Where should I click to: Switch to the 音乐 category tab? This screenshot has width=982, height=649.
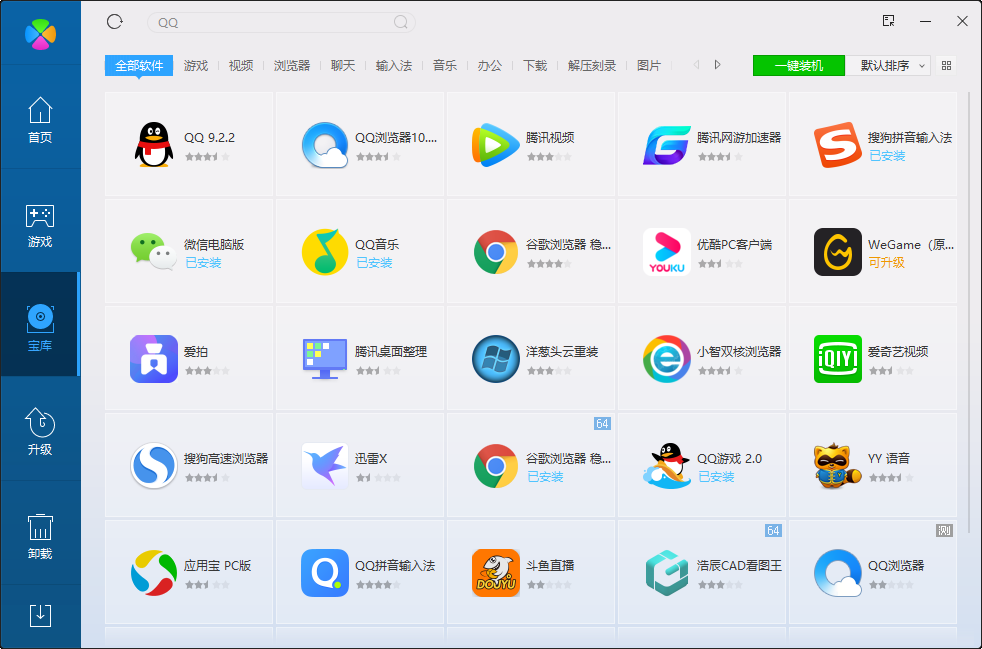pyautogui.click(x=445, y=65)
